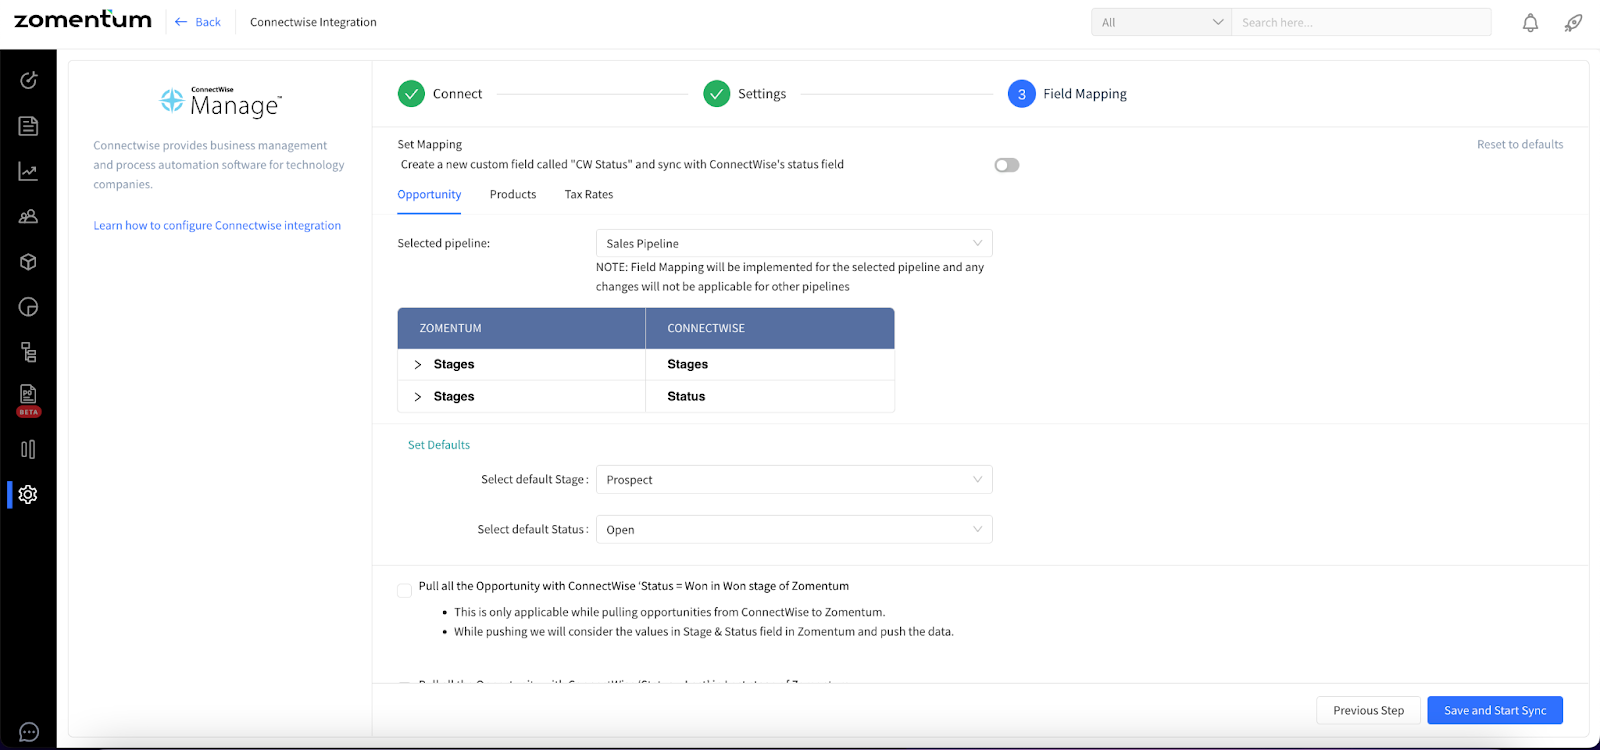Toggle the CW Status custom field switch
The height and width of the screenshot is (750, 1600).
coord(1007,165)
